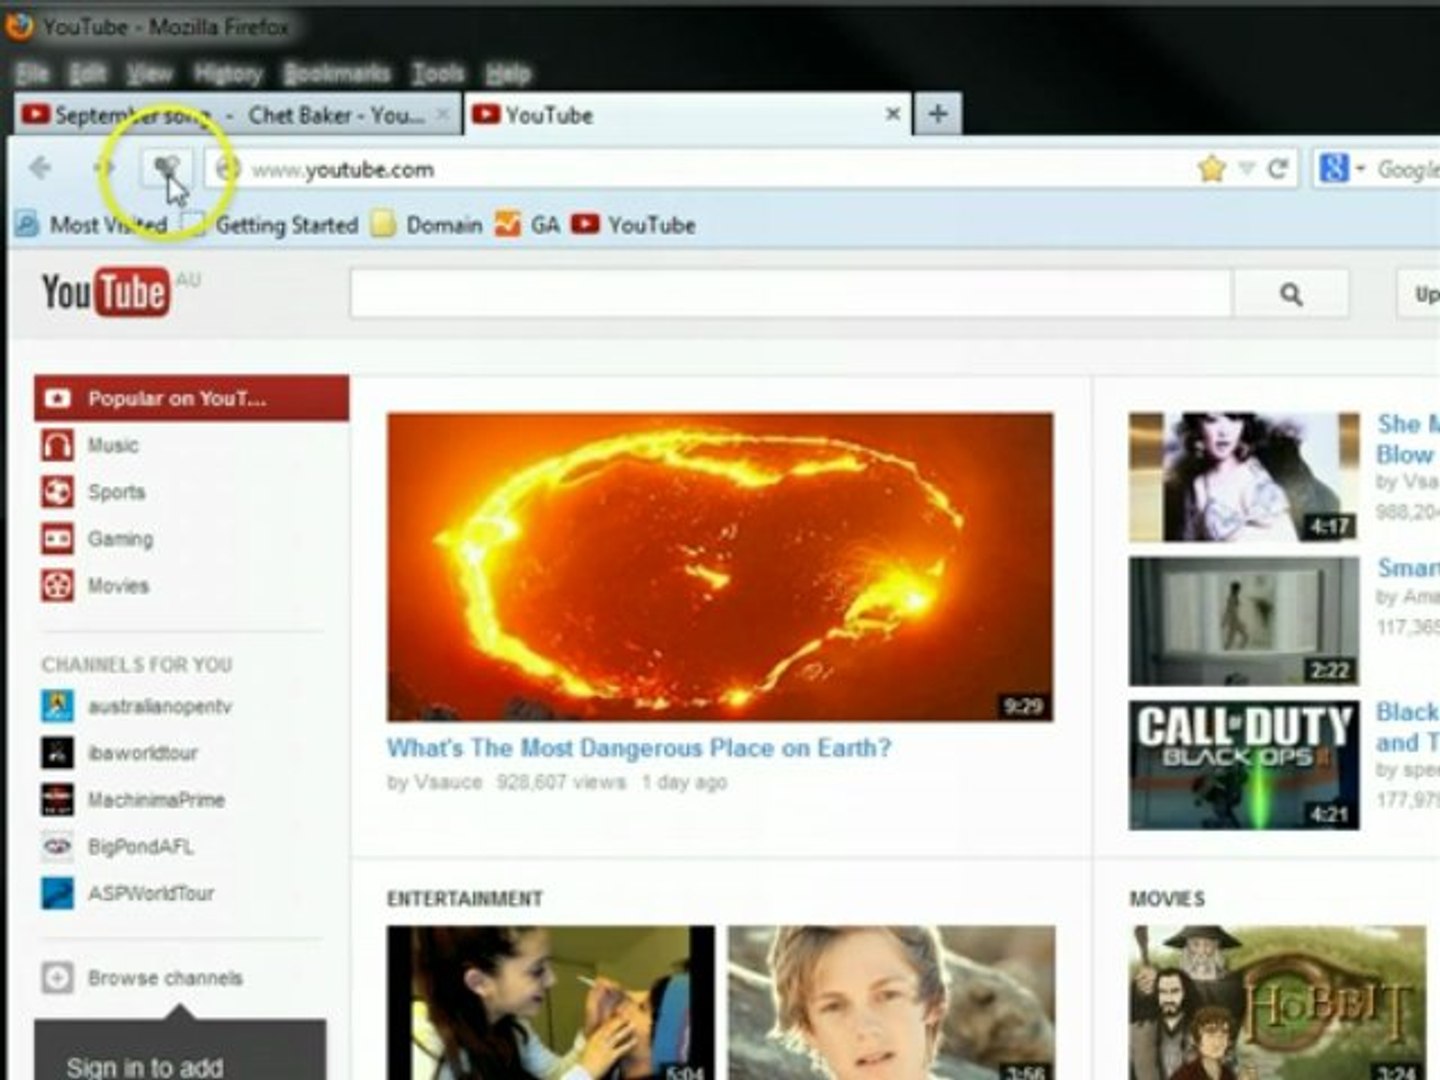This screenshot has height=1080, width=1440.
Task: Click the BigPondAFL channel avatar
Action: 57,847
